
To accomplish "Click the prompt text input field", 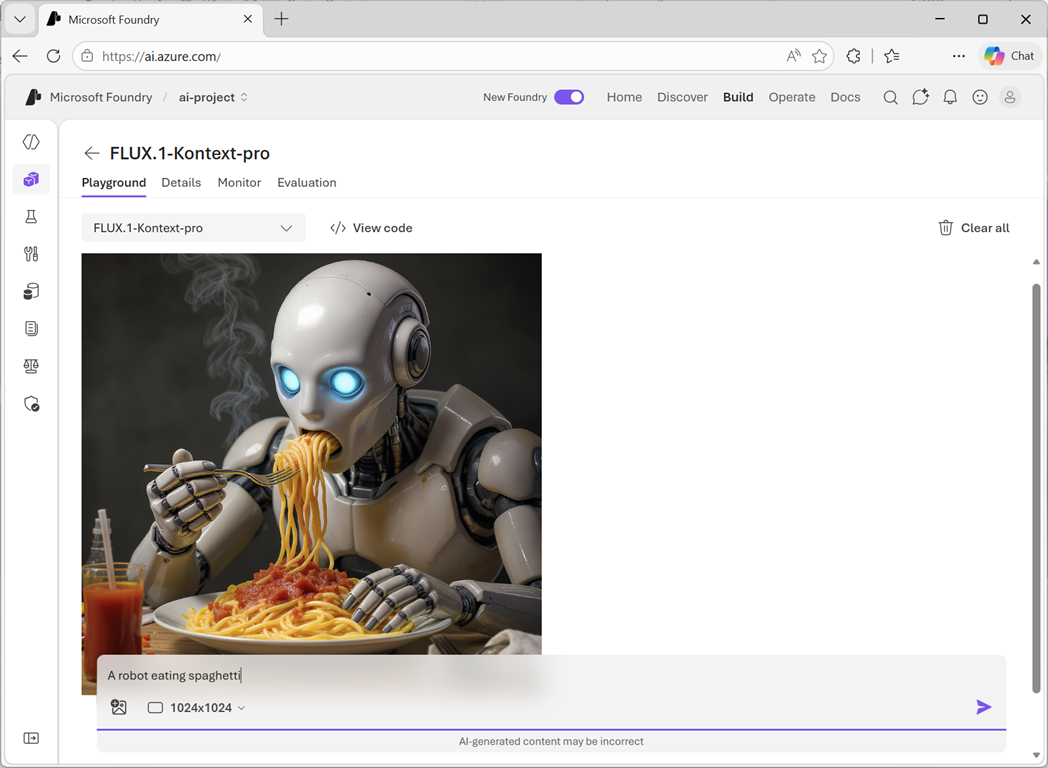I will click(551, 676).
